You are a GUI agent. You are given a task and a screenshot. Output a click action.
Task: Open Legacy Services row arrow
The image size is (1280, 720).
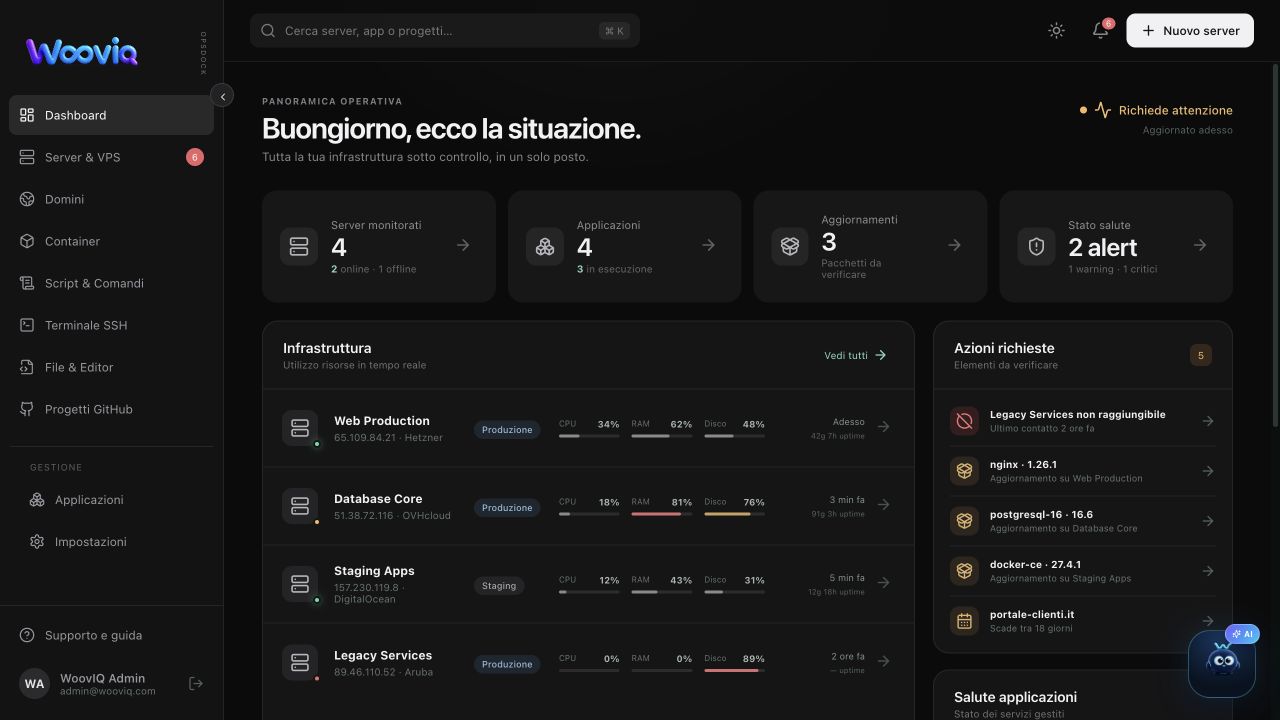[x=883, y=661]
